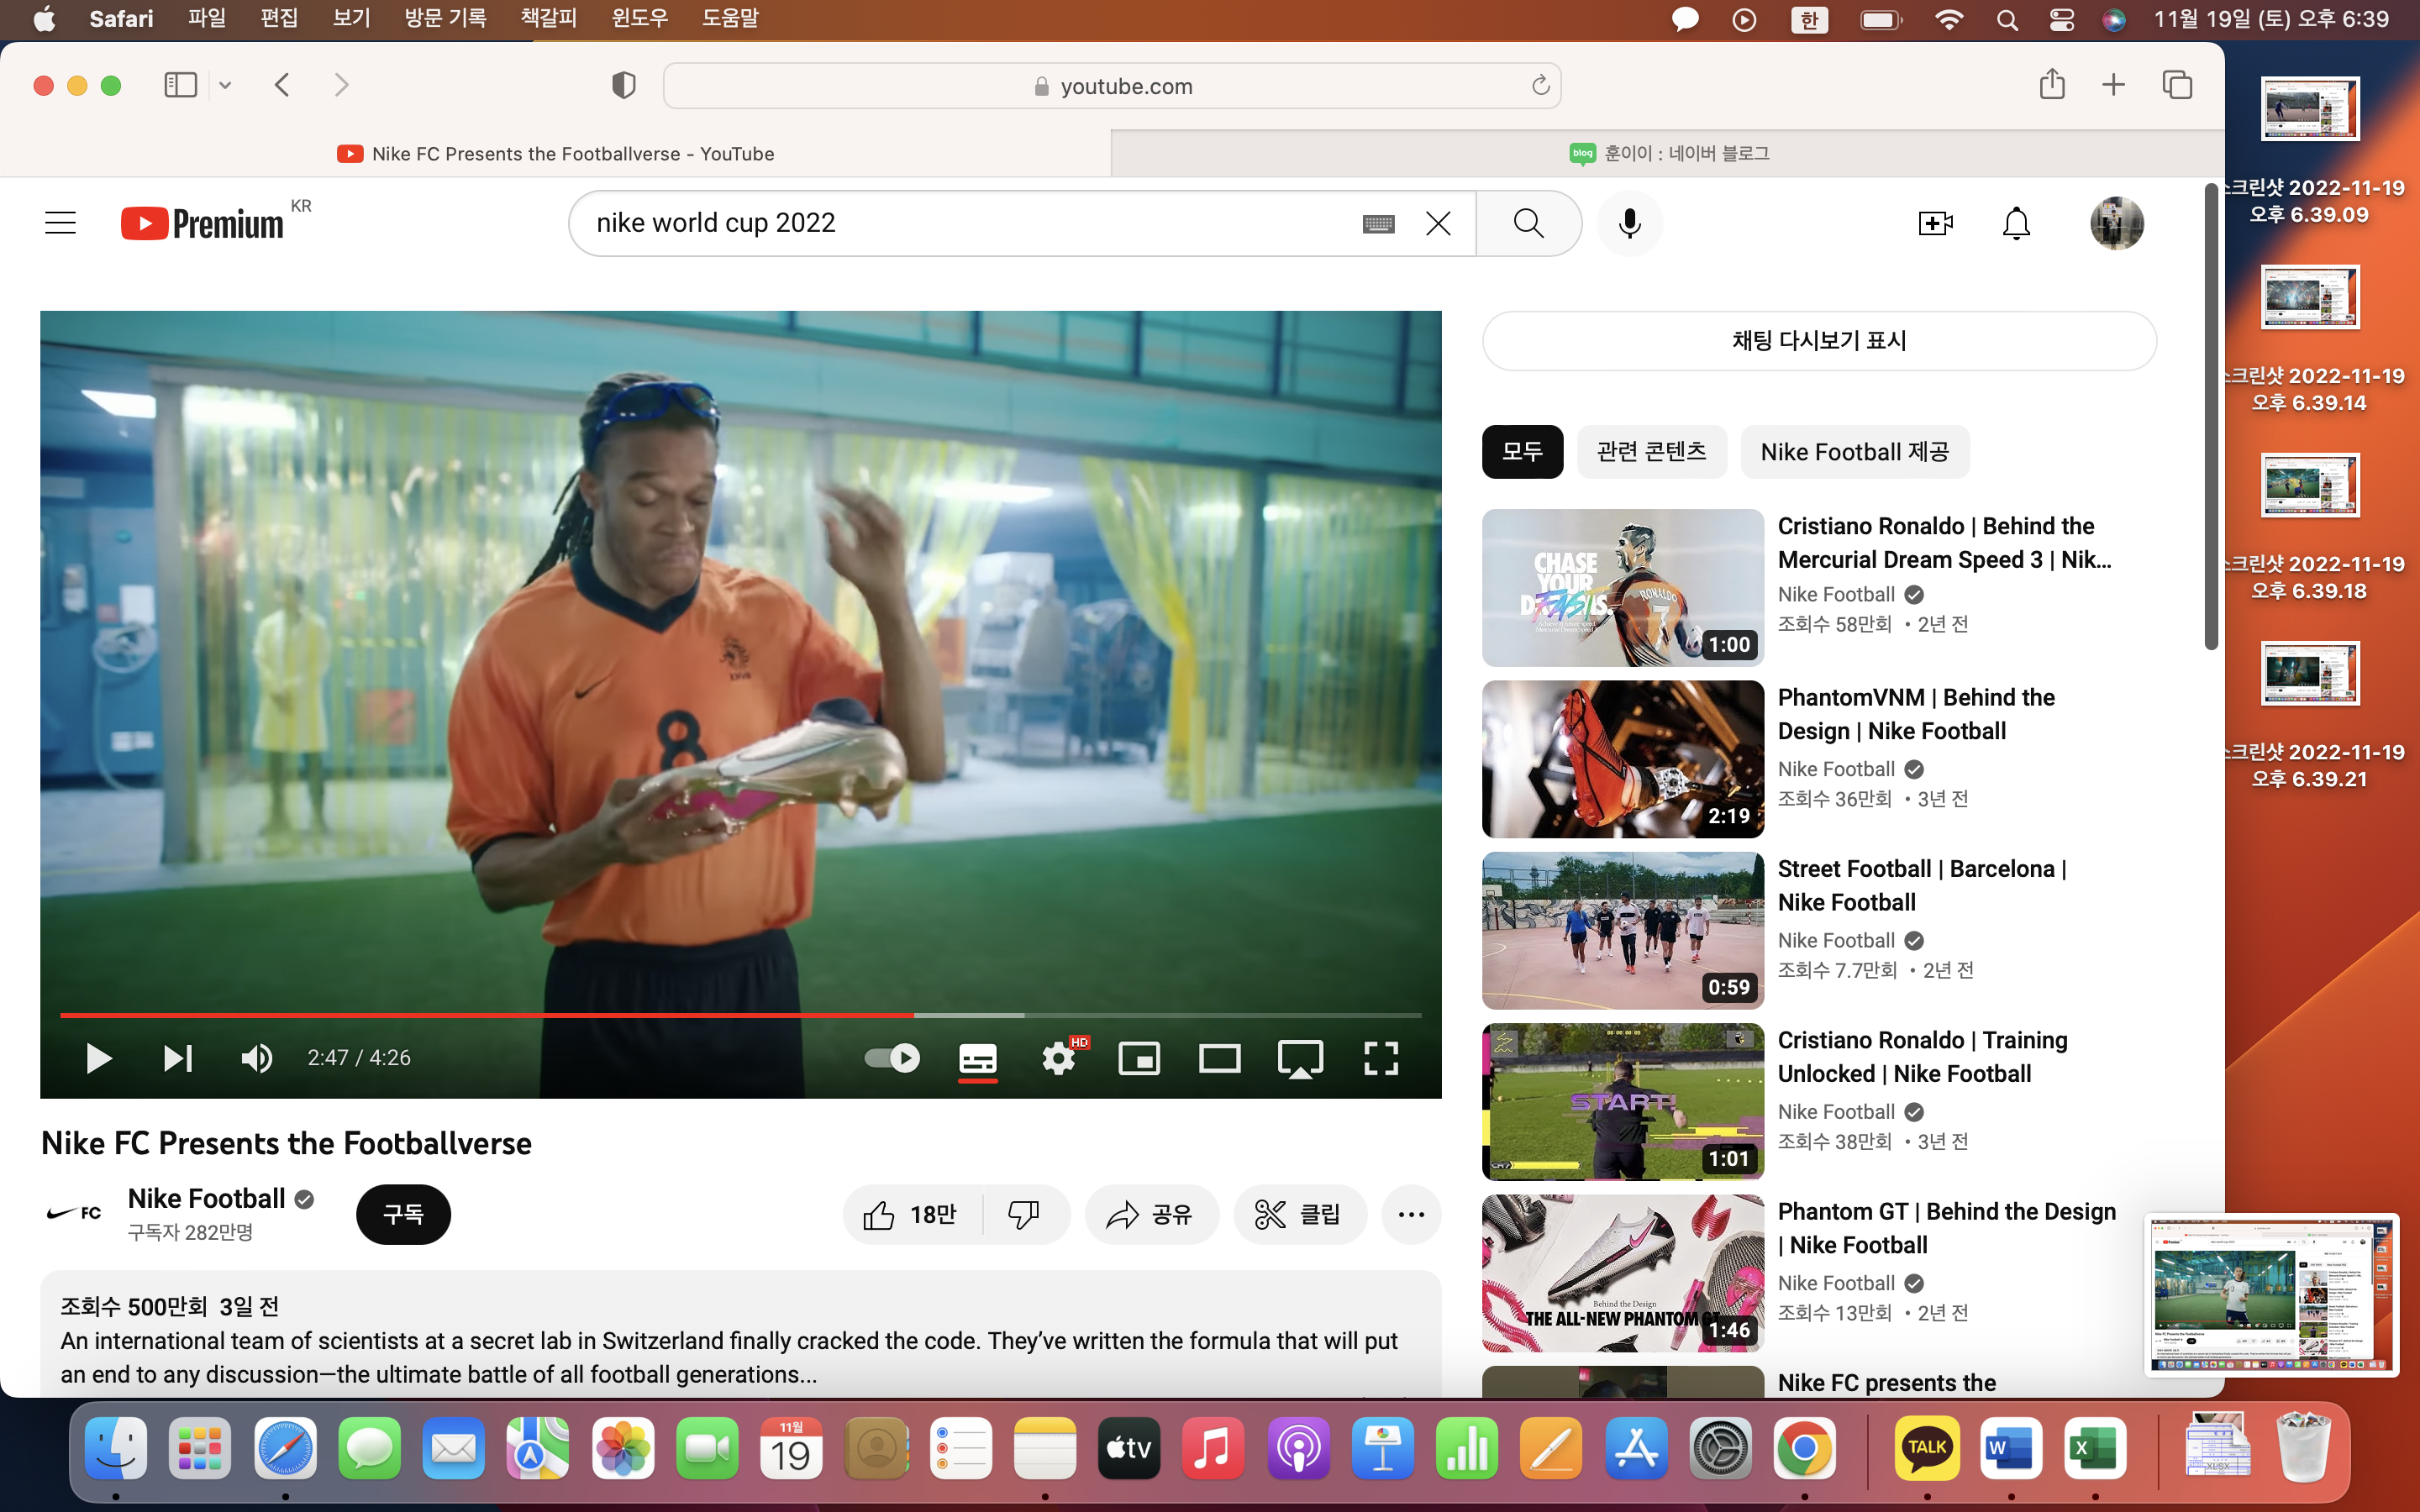
Task: Open on-screen keyboard in search box
Action: point(1378,224)
